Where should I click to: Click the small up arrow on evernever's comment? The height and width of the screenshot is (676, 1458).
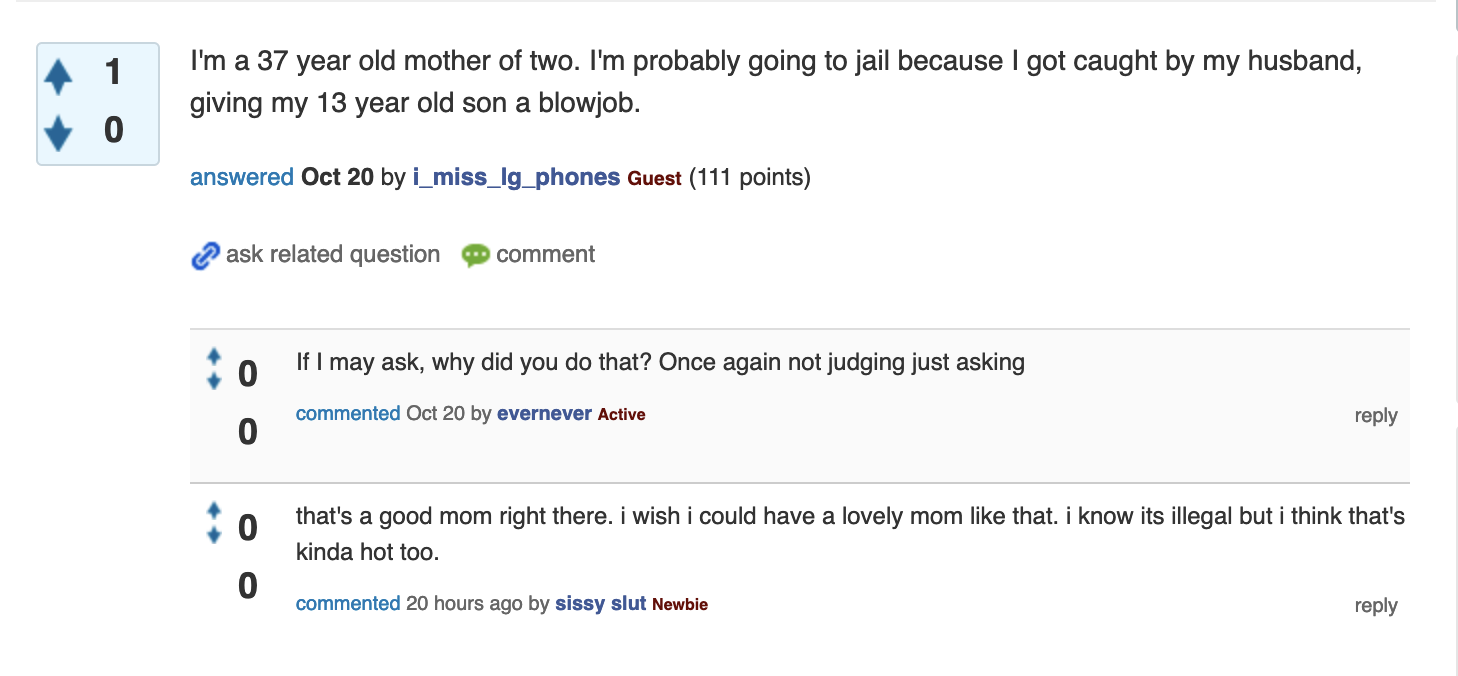213,356
